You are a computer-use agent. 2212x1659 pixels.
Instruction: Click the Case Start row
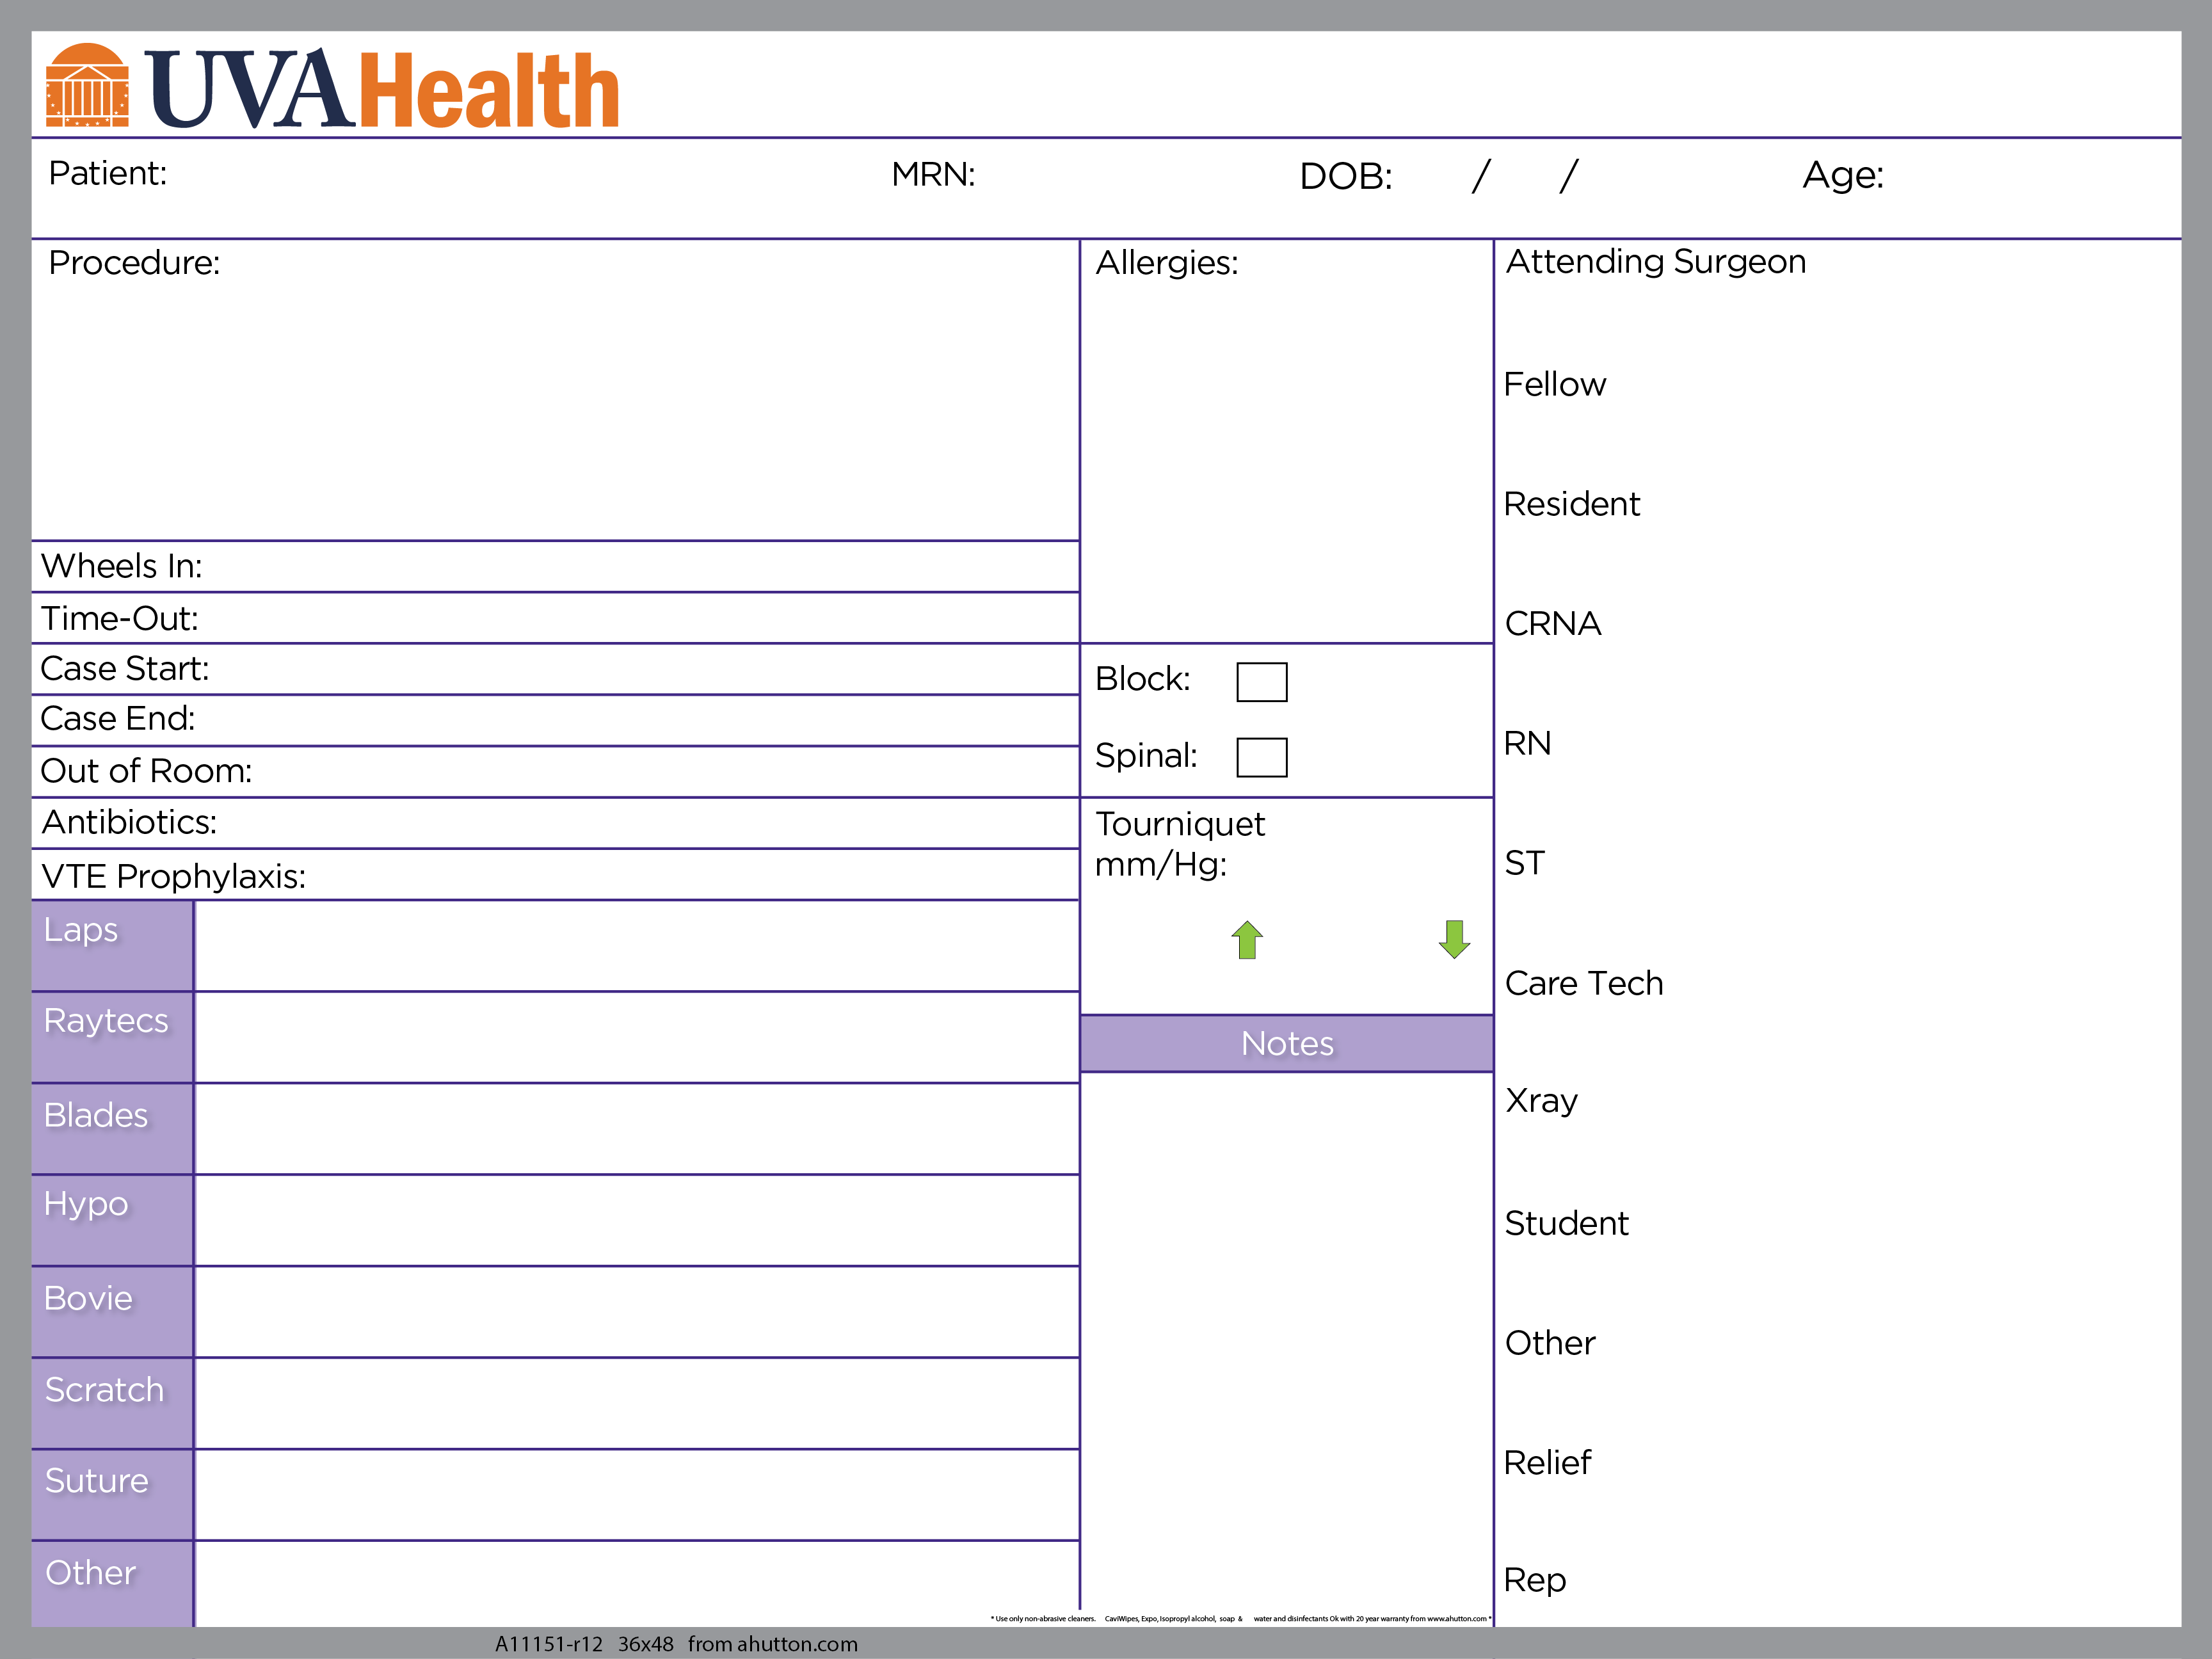tap(555, 669)
